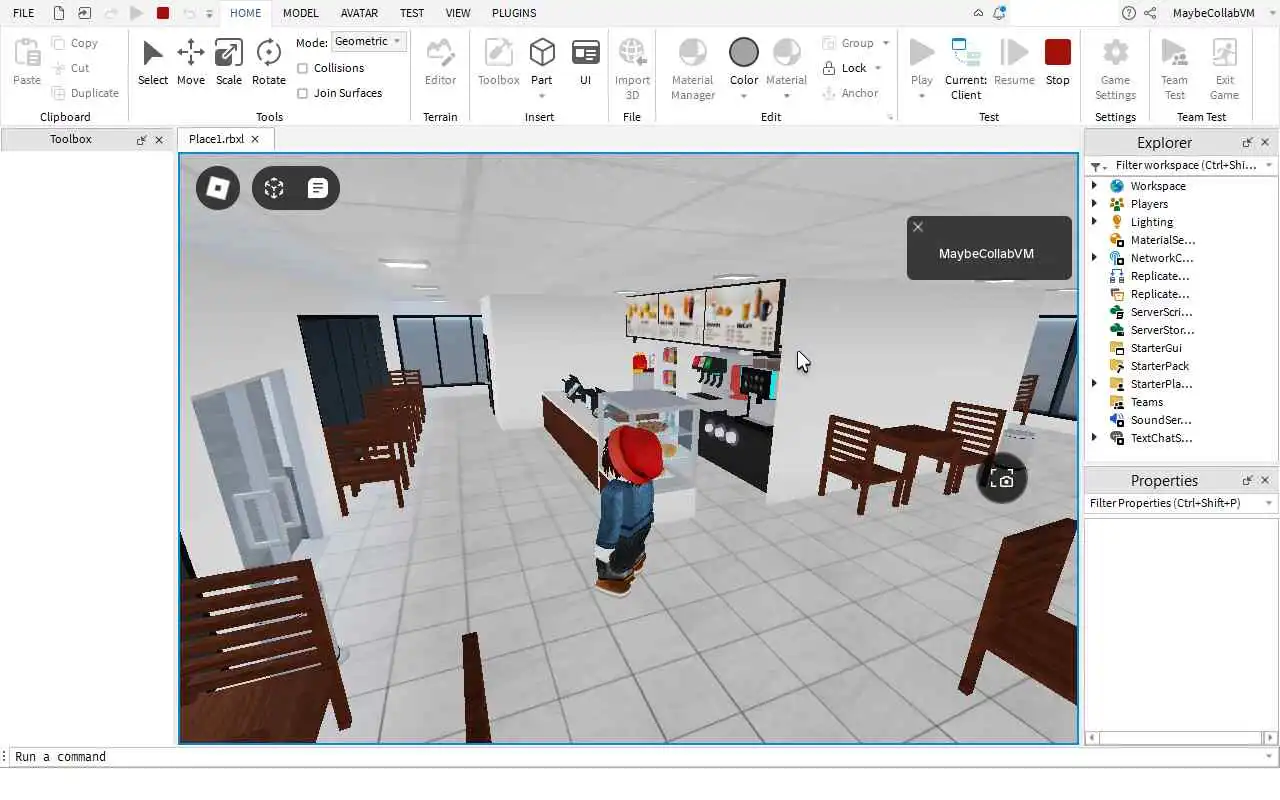
Task: Click the share icon near username
Action: pyautogui.click(x=1150, y=13)
